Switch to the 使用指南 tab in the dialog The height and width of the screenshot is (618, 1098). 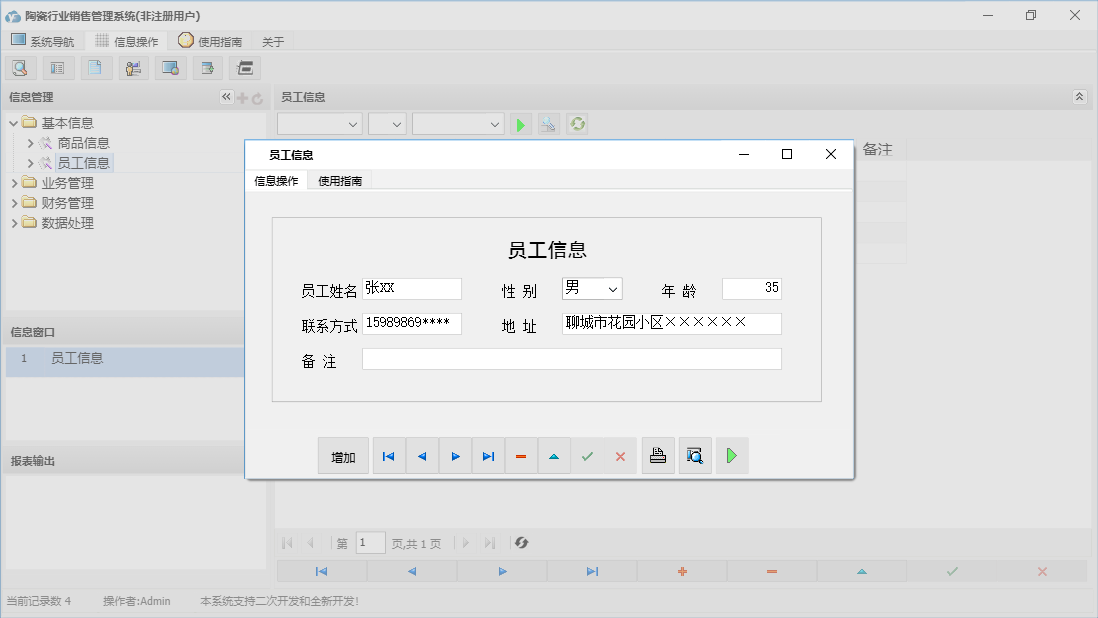(341, 181)
